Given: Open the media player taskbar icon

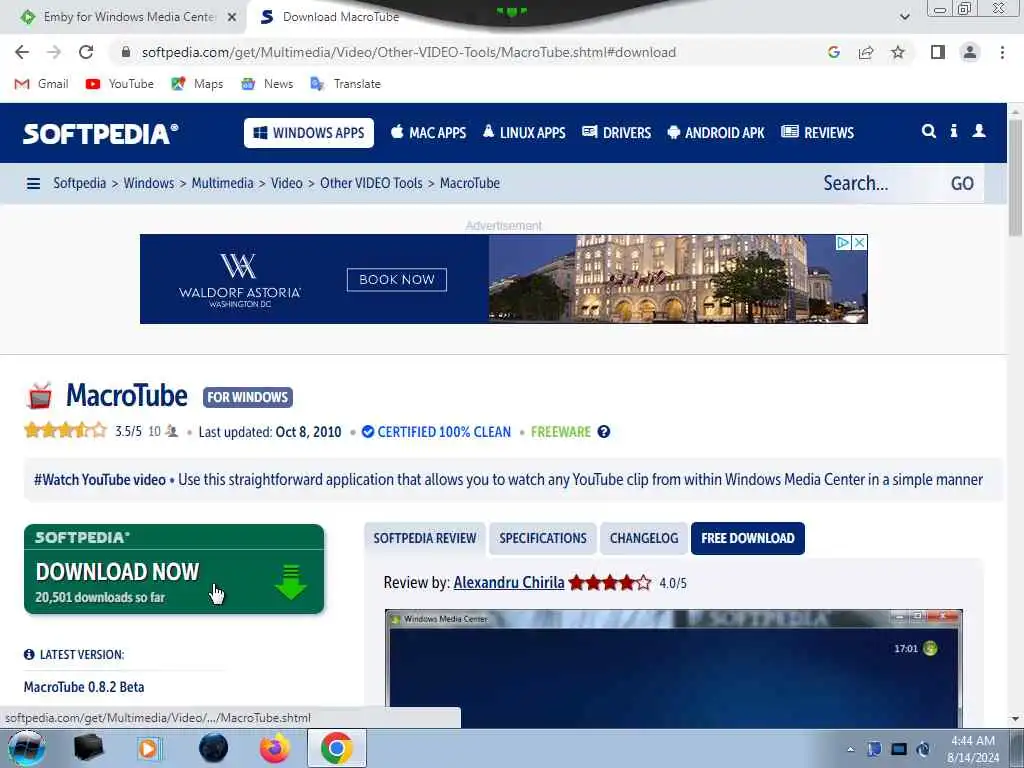Looking at the screenshot, I should 149,748.
